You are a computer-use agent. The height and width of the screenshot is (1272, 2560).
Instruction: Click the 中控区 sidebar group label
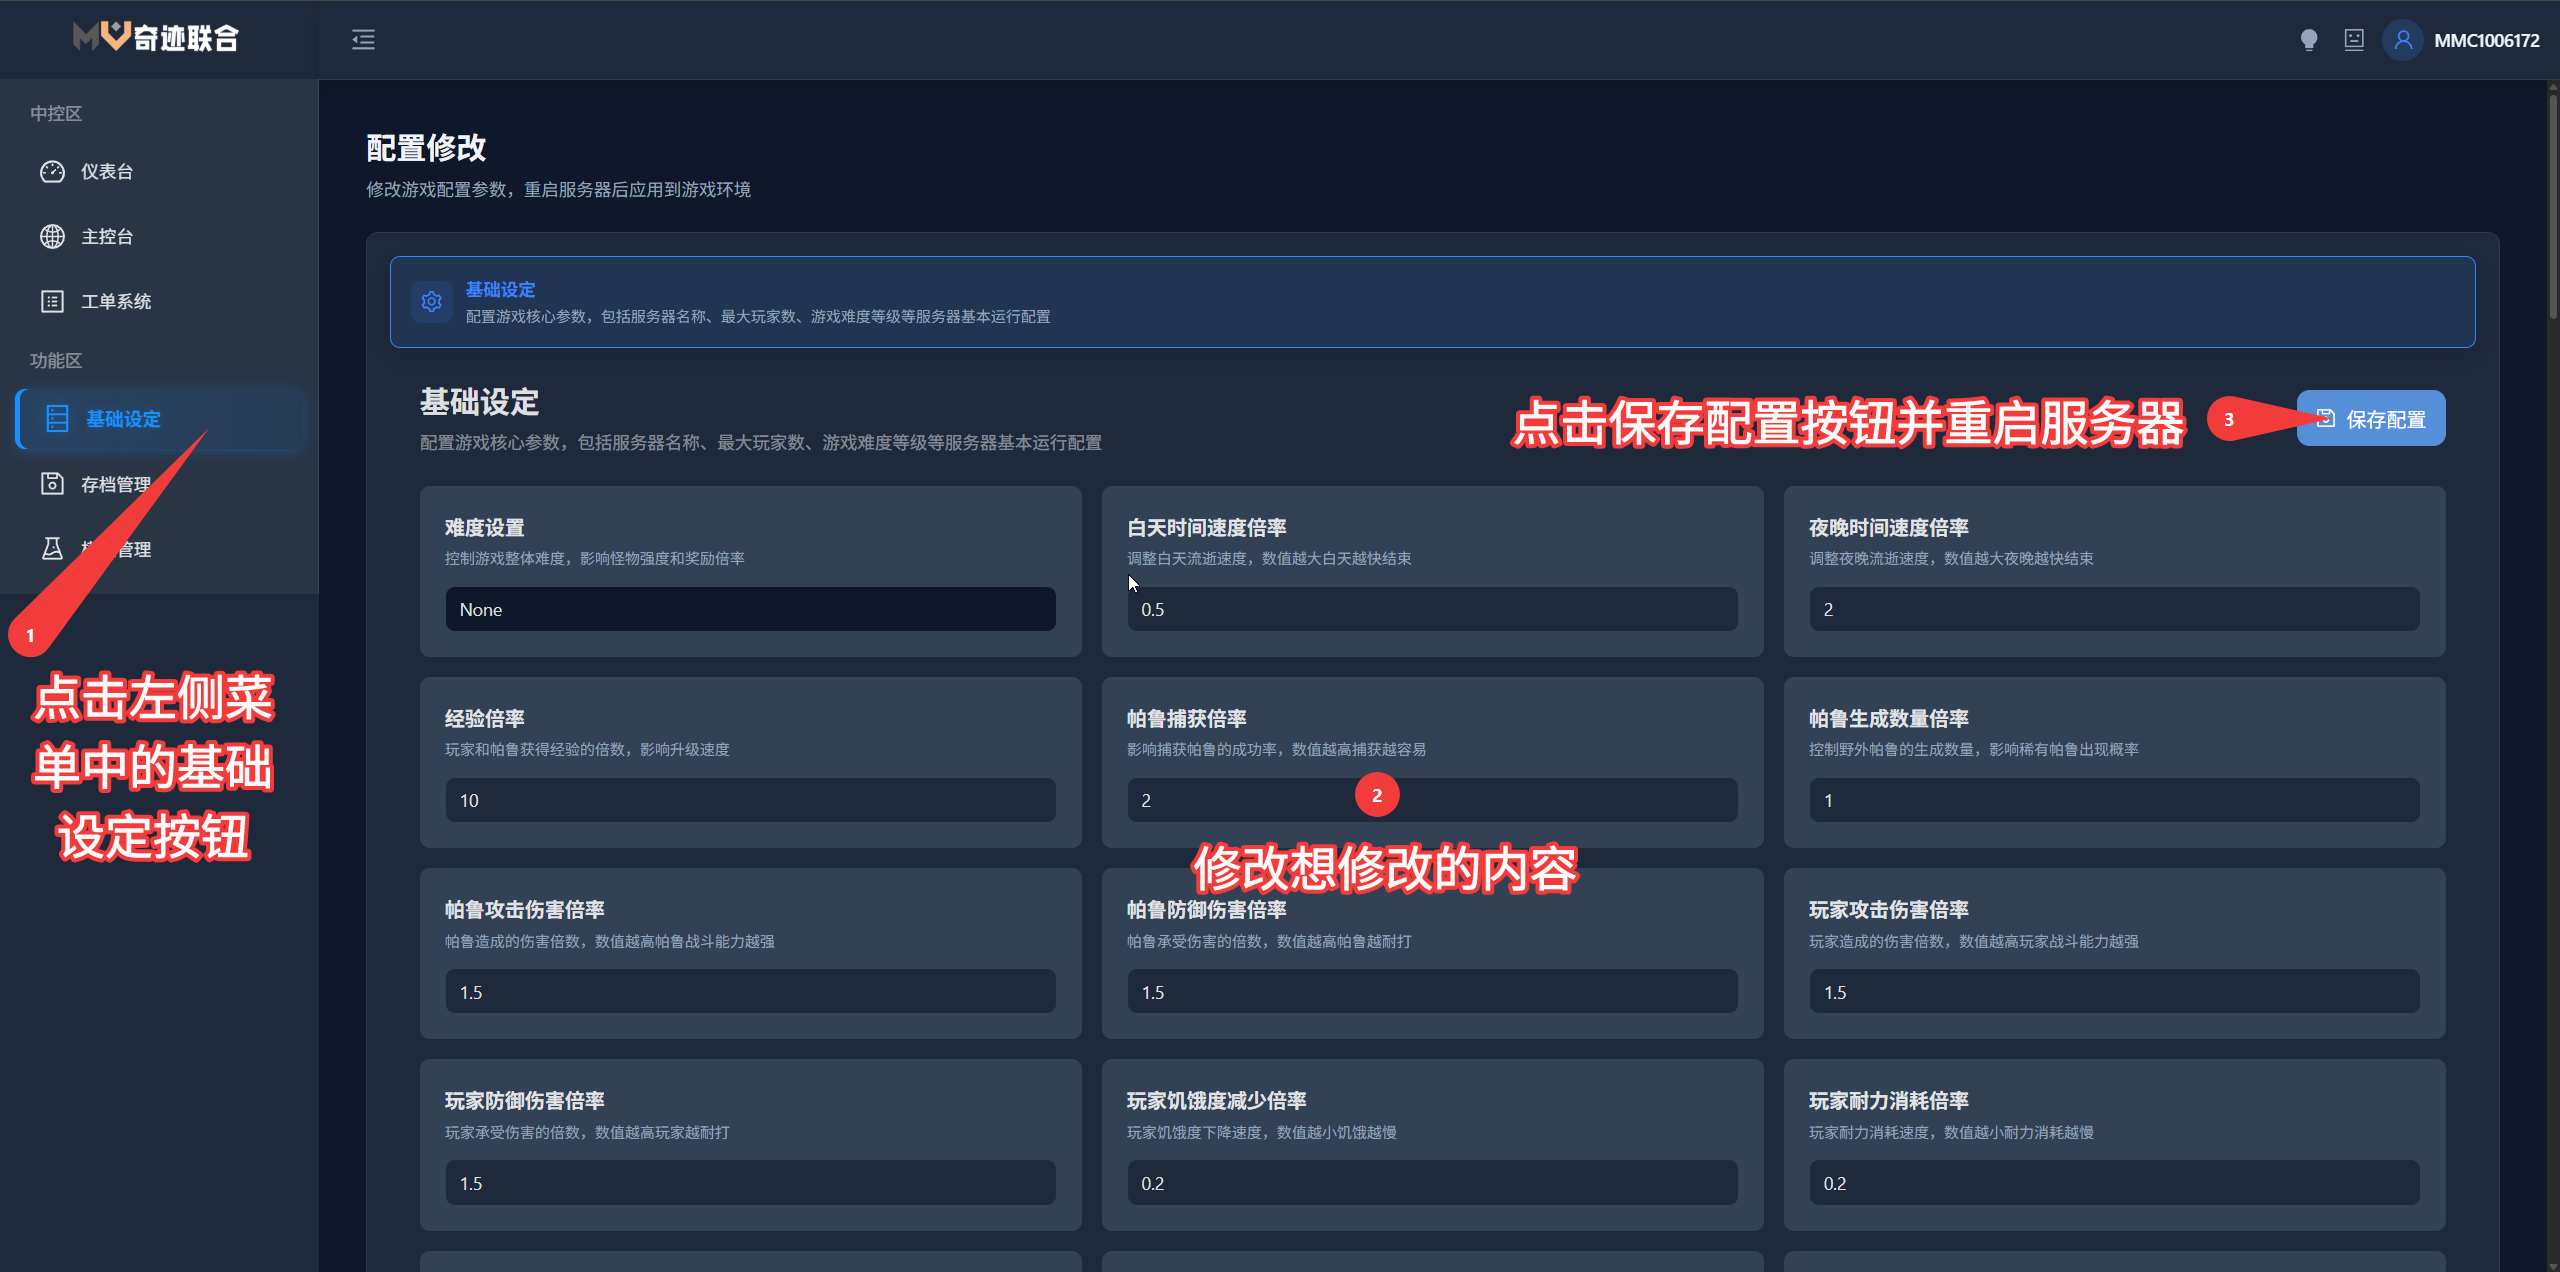[56, 114]
